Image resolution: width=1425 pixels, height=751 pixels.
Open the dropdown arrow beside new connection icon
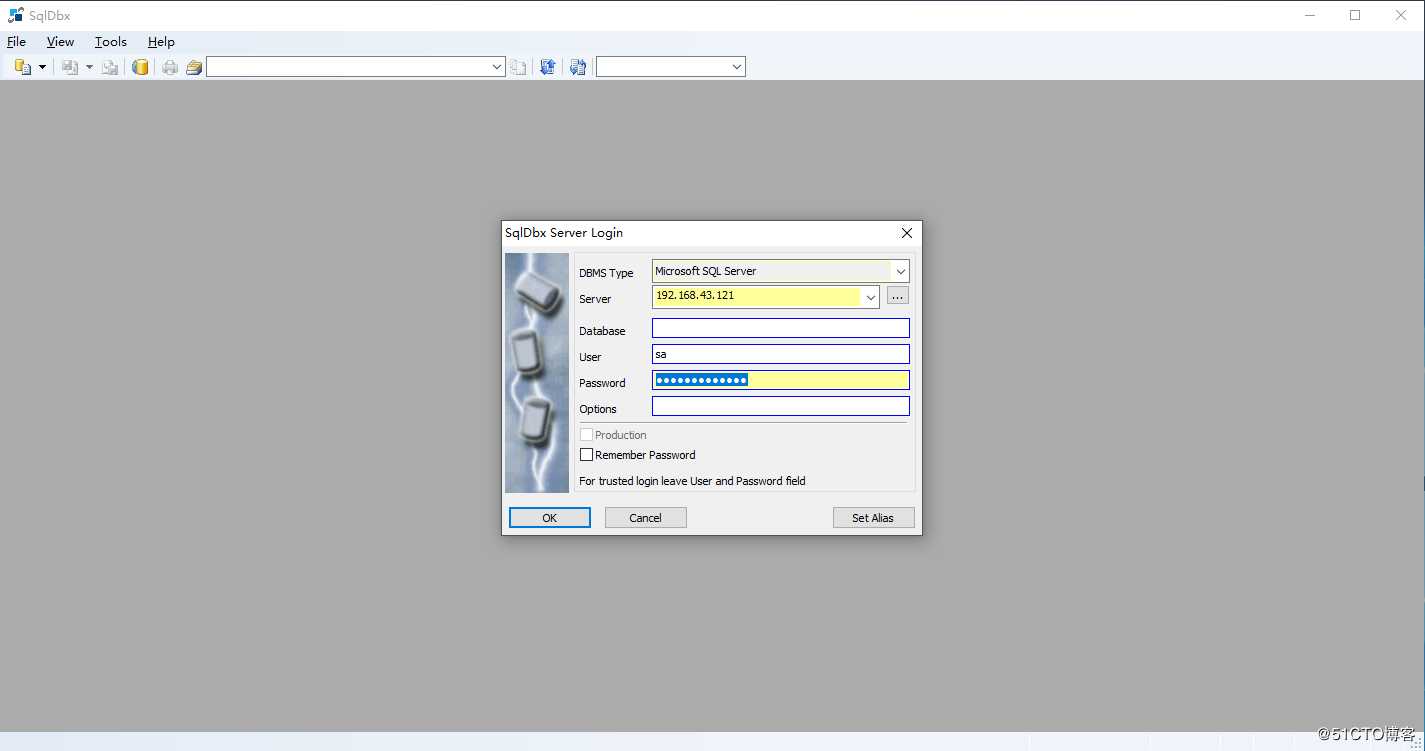[x=42, y=67]
